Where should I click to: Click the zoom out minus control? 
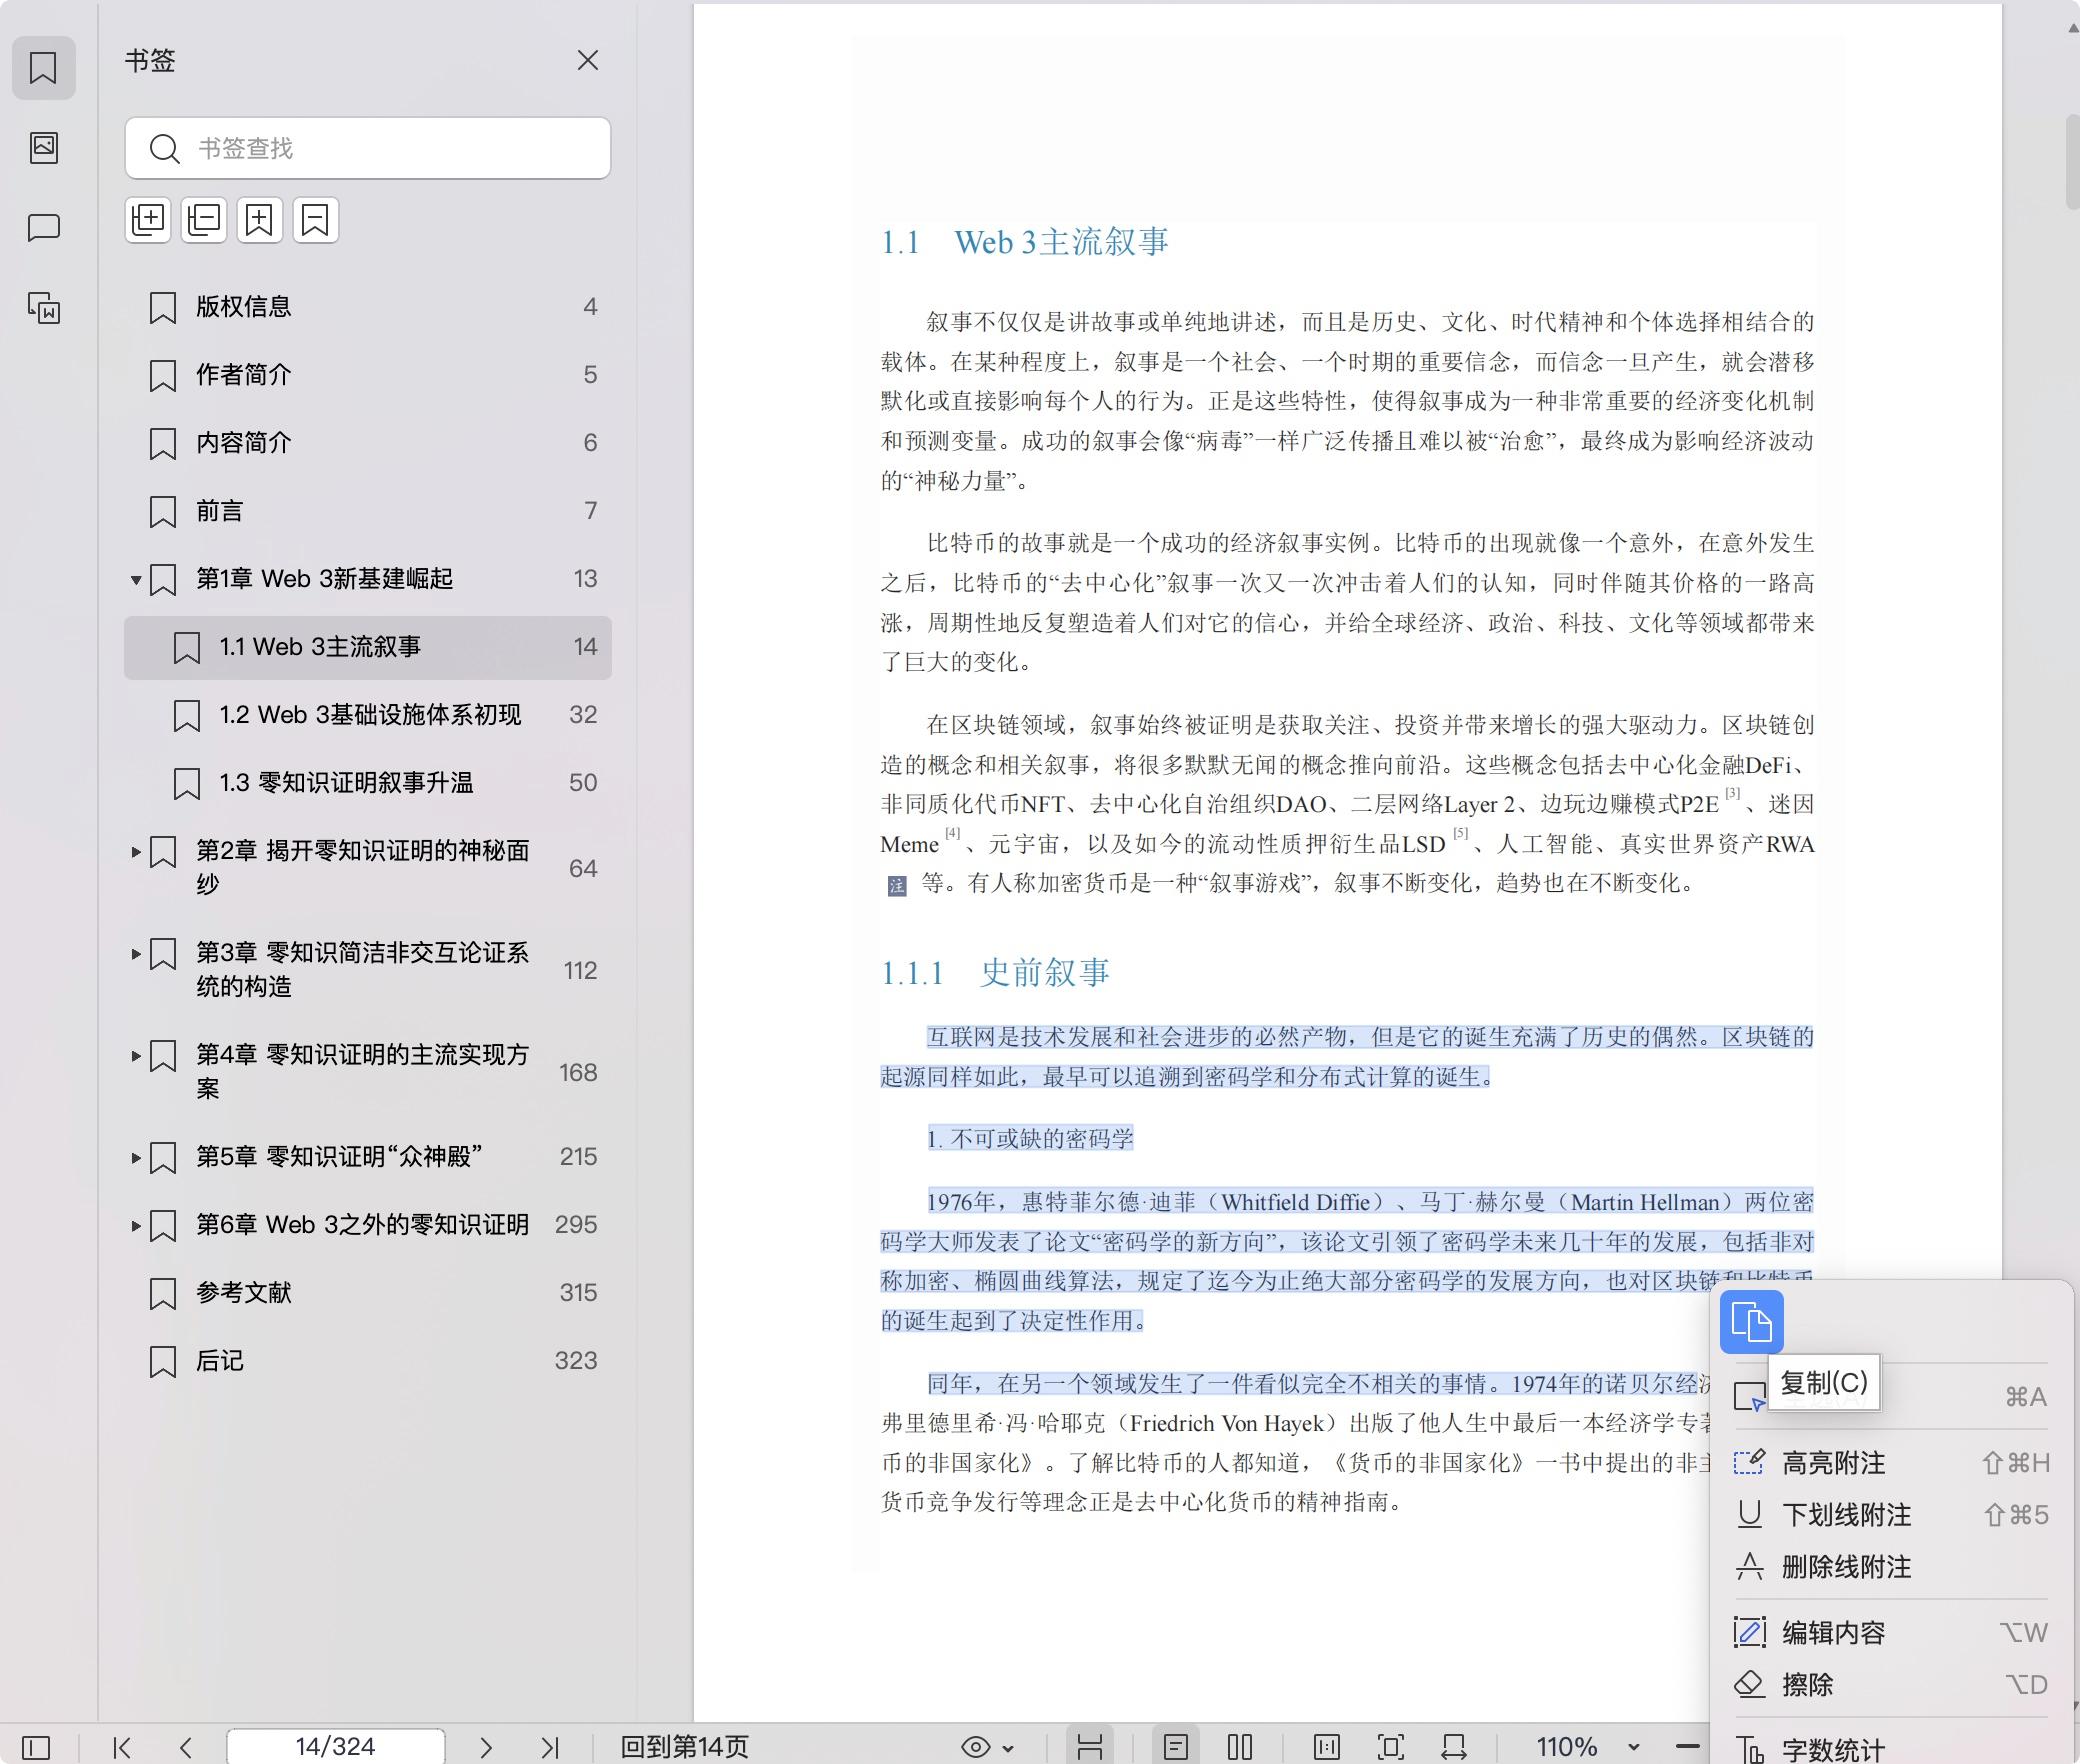[x=1690, y=1747]
